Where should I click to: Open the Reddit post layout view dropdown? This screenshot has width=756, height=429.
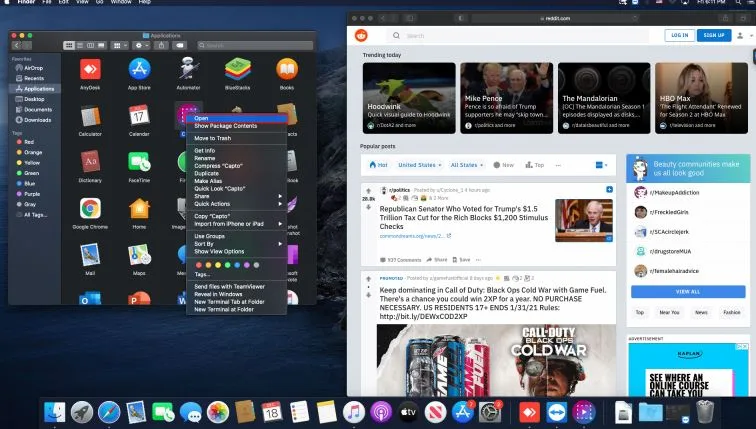[x=601, y=165]
